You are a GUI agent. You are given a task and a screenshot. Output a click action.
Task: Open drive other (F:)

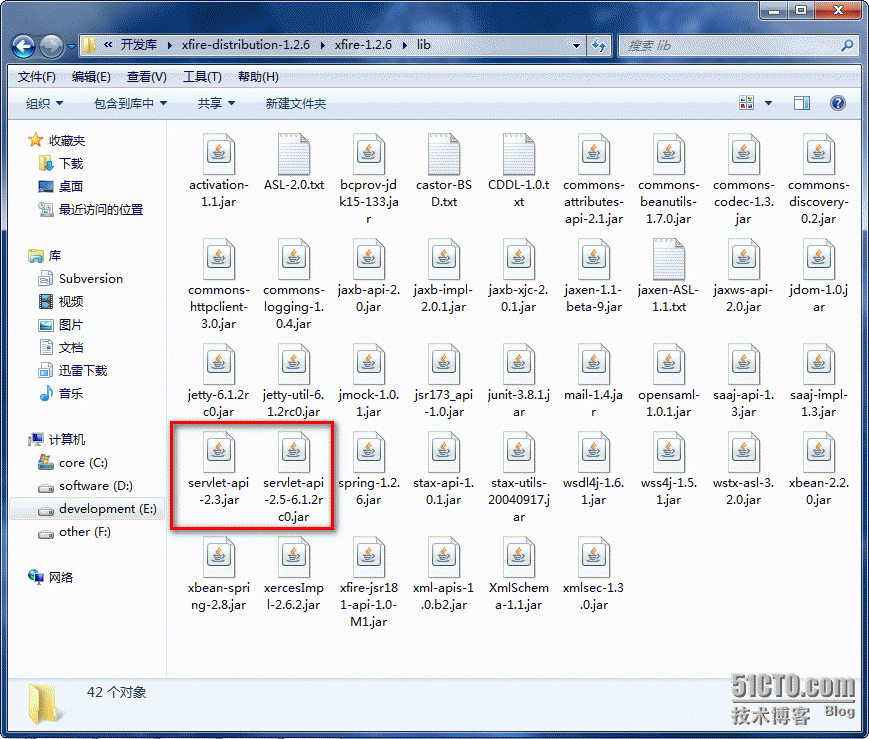click(74, 532)
